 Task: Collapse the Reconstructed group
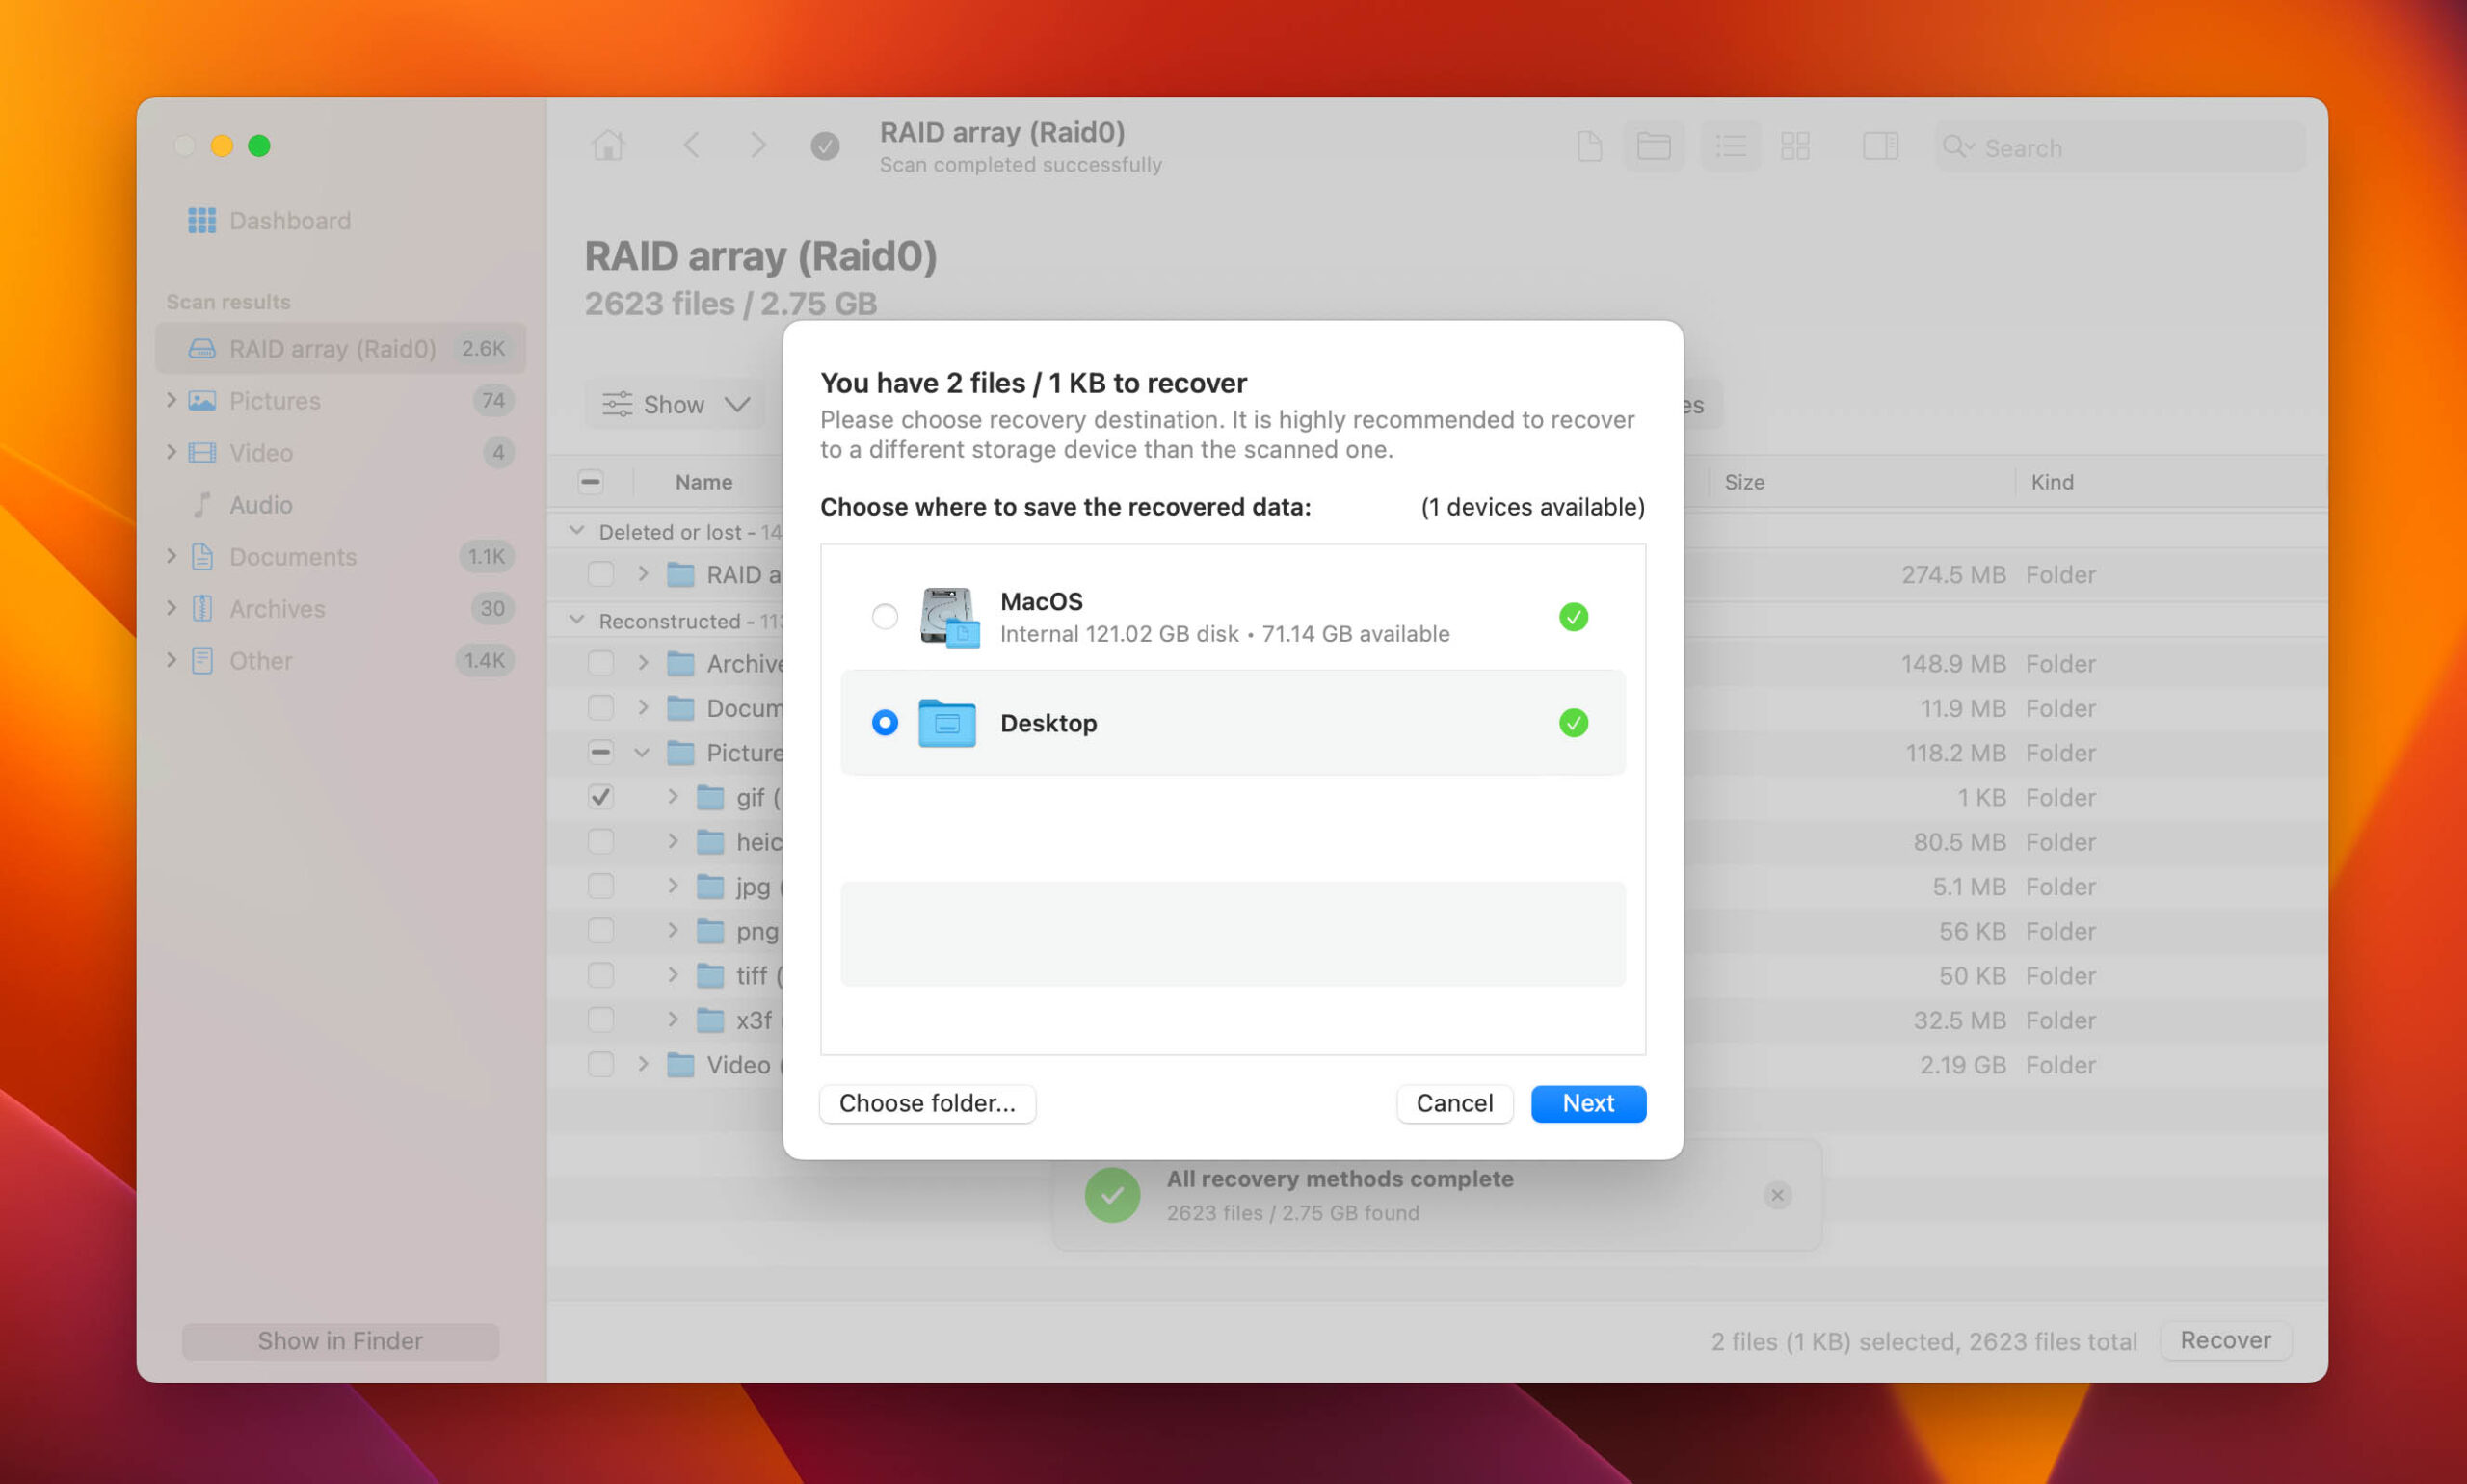click(x=577, y=620)
